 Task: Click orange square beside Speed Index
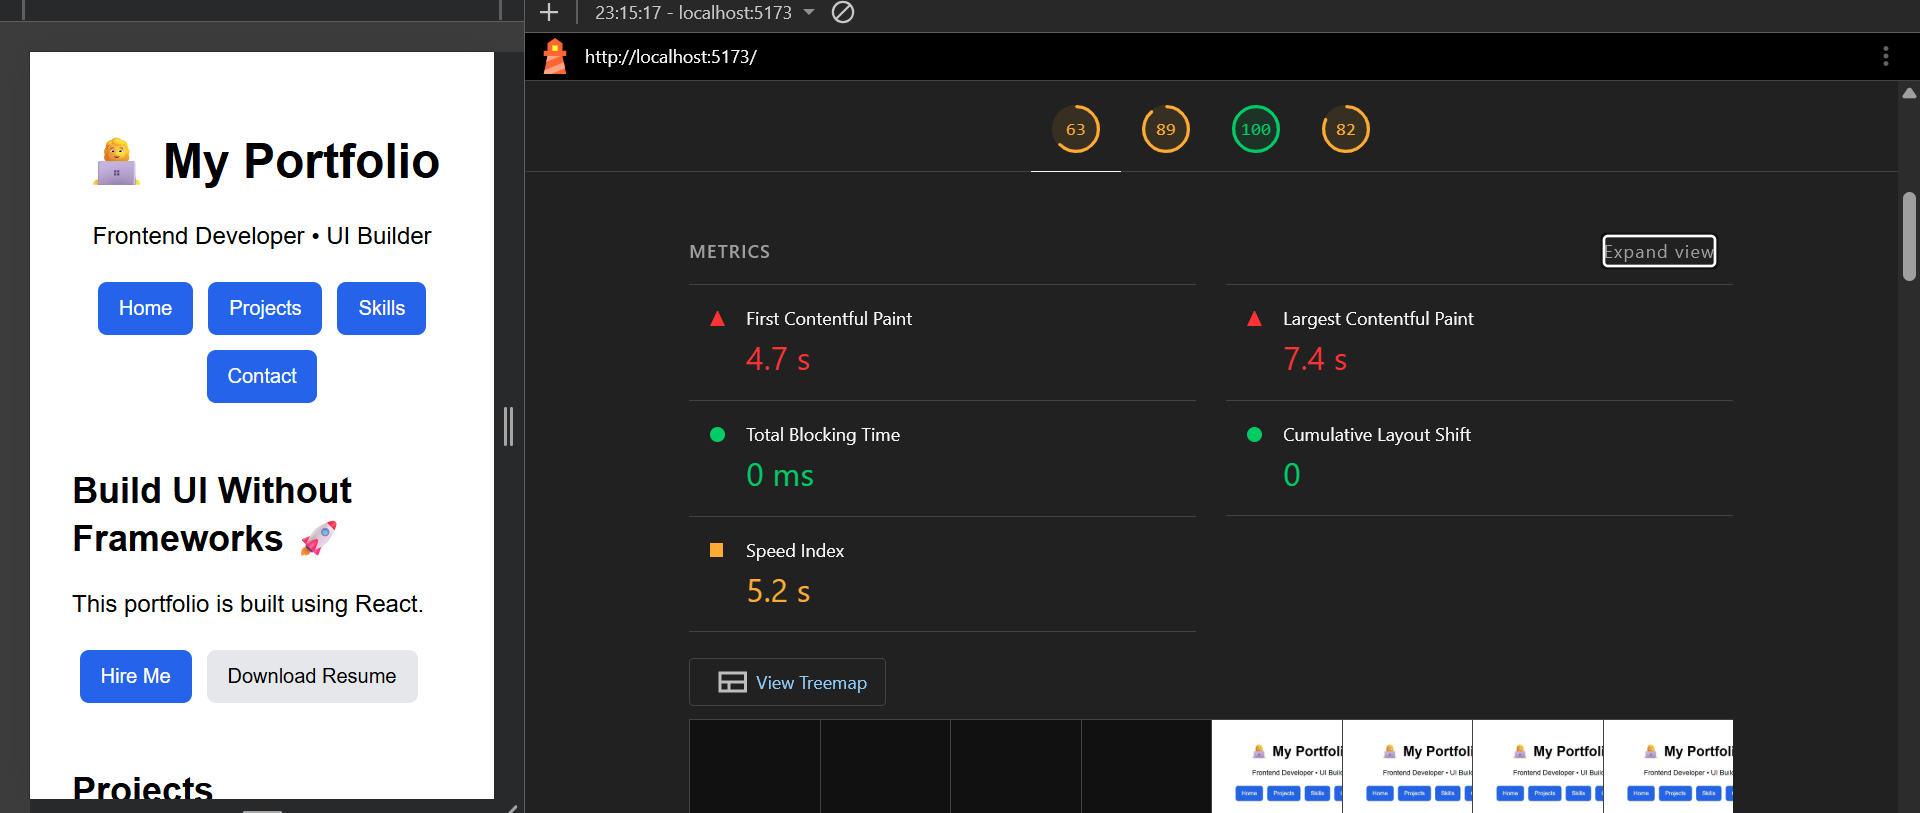tap(716, 550)
